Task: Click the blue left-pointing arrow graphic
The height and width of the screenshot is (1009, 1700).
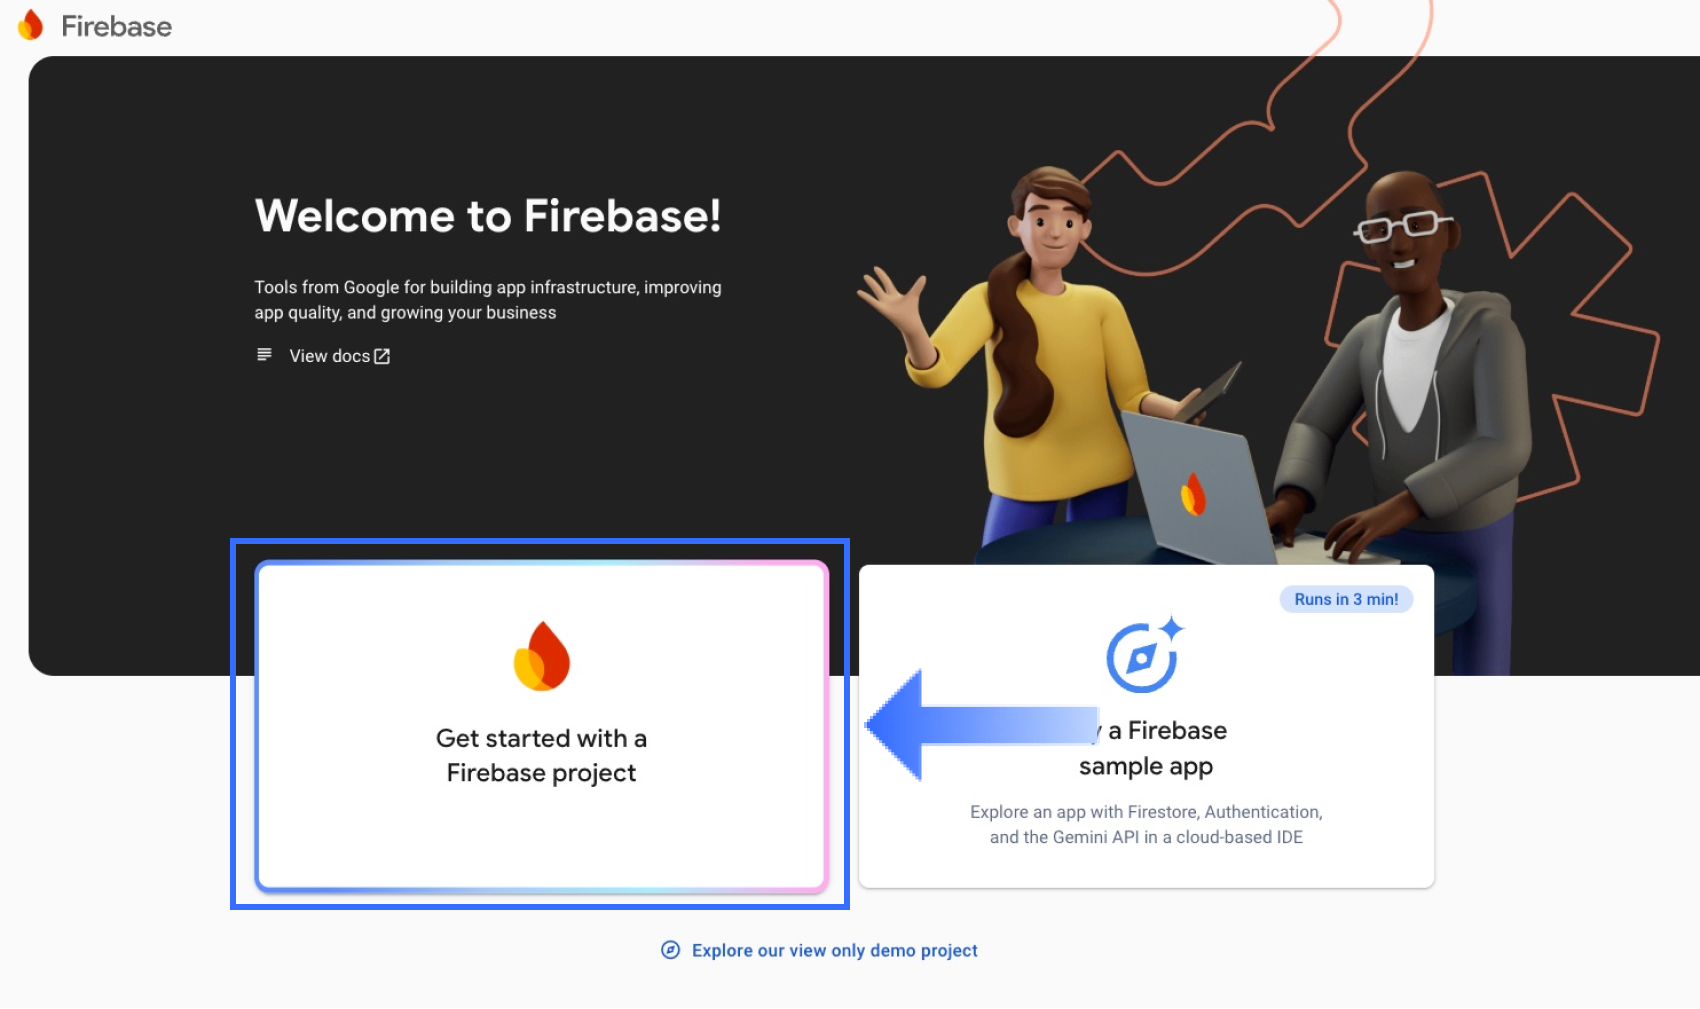Action: coord(982,725)
